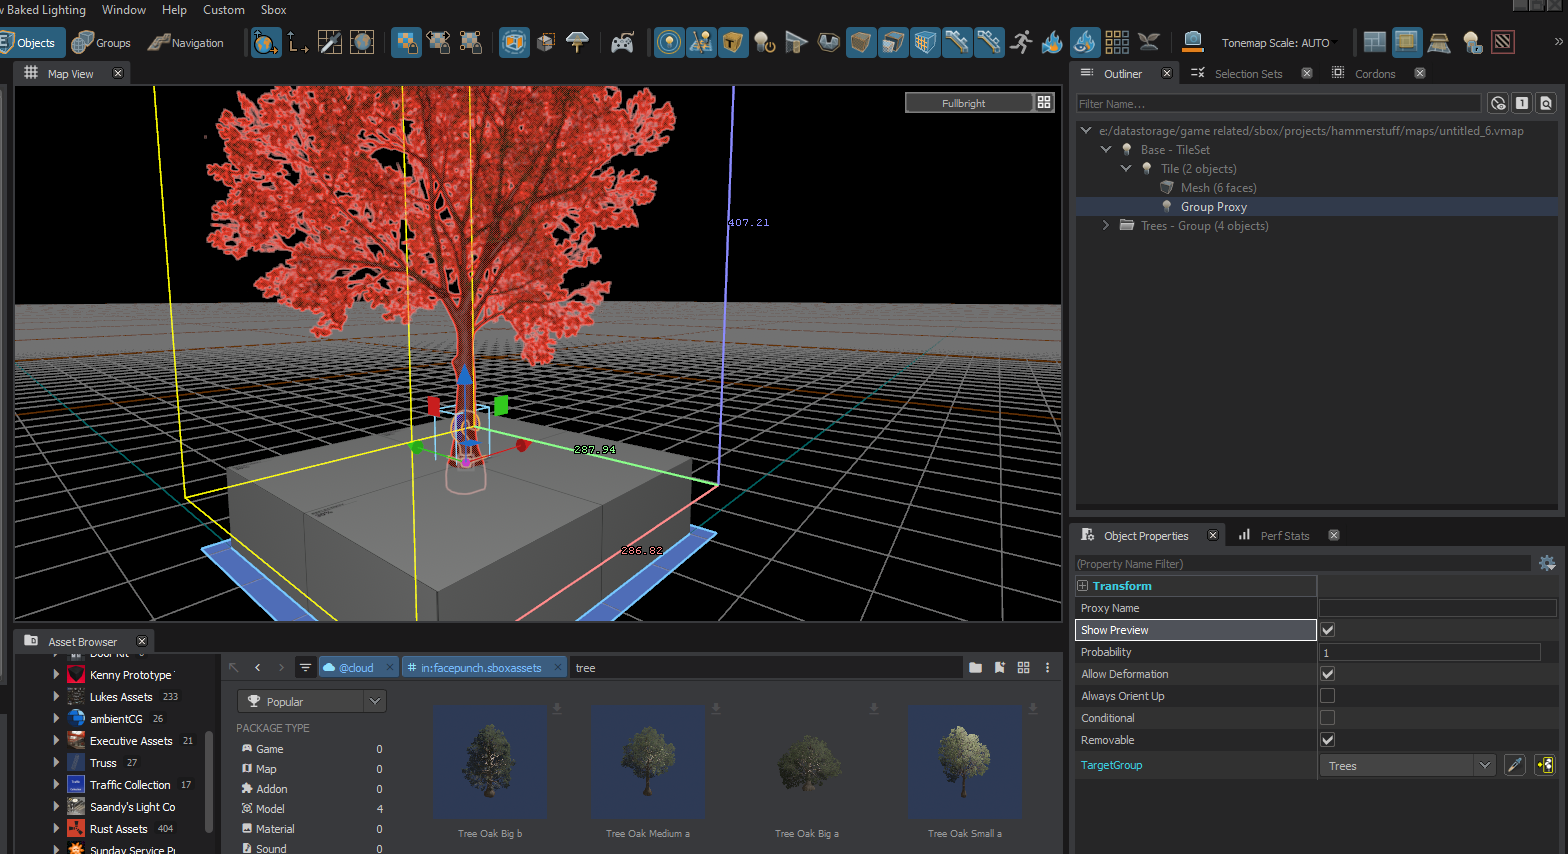This screenshot has height=854, width=1568.
Task: Open the Popular sort dropdown
Action: click(312, 702)
